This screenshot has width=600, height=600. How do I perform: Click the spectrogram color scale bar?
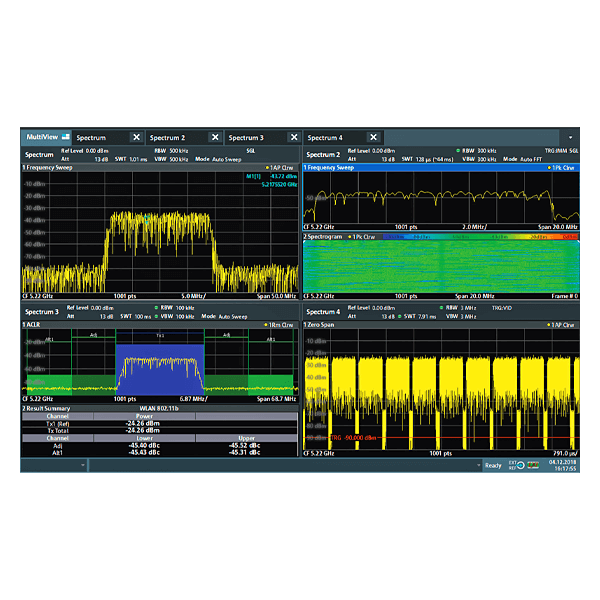pos(481,237)
